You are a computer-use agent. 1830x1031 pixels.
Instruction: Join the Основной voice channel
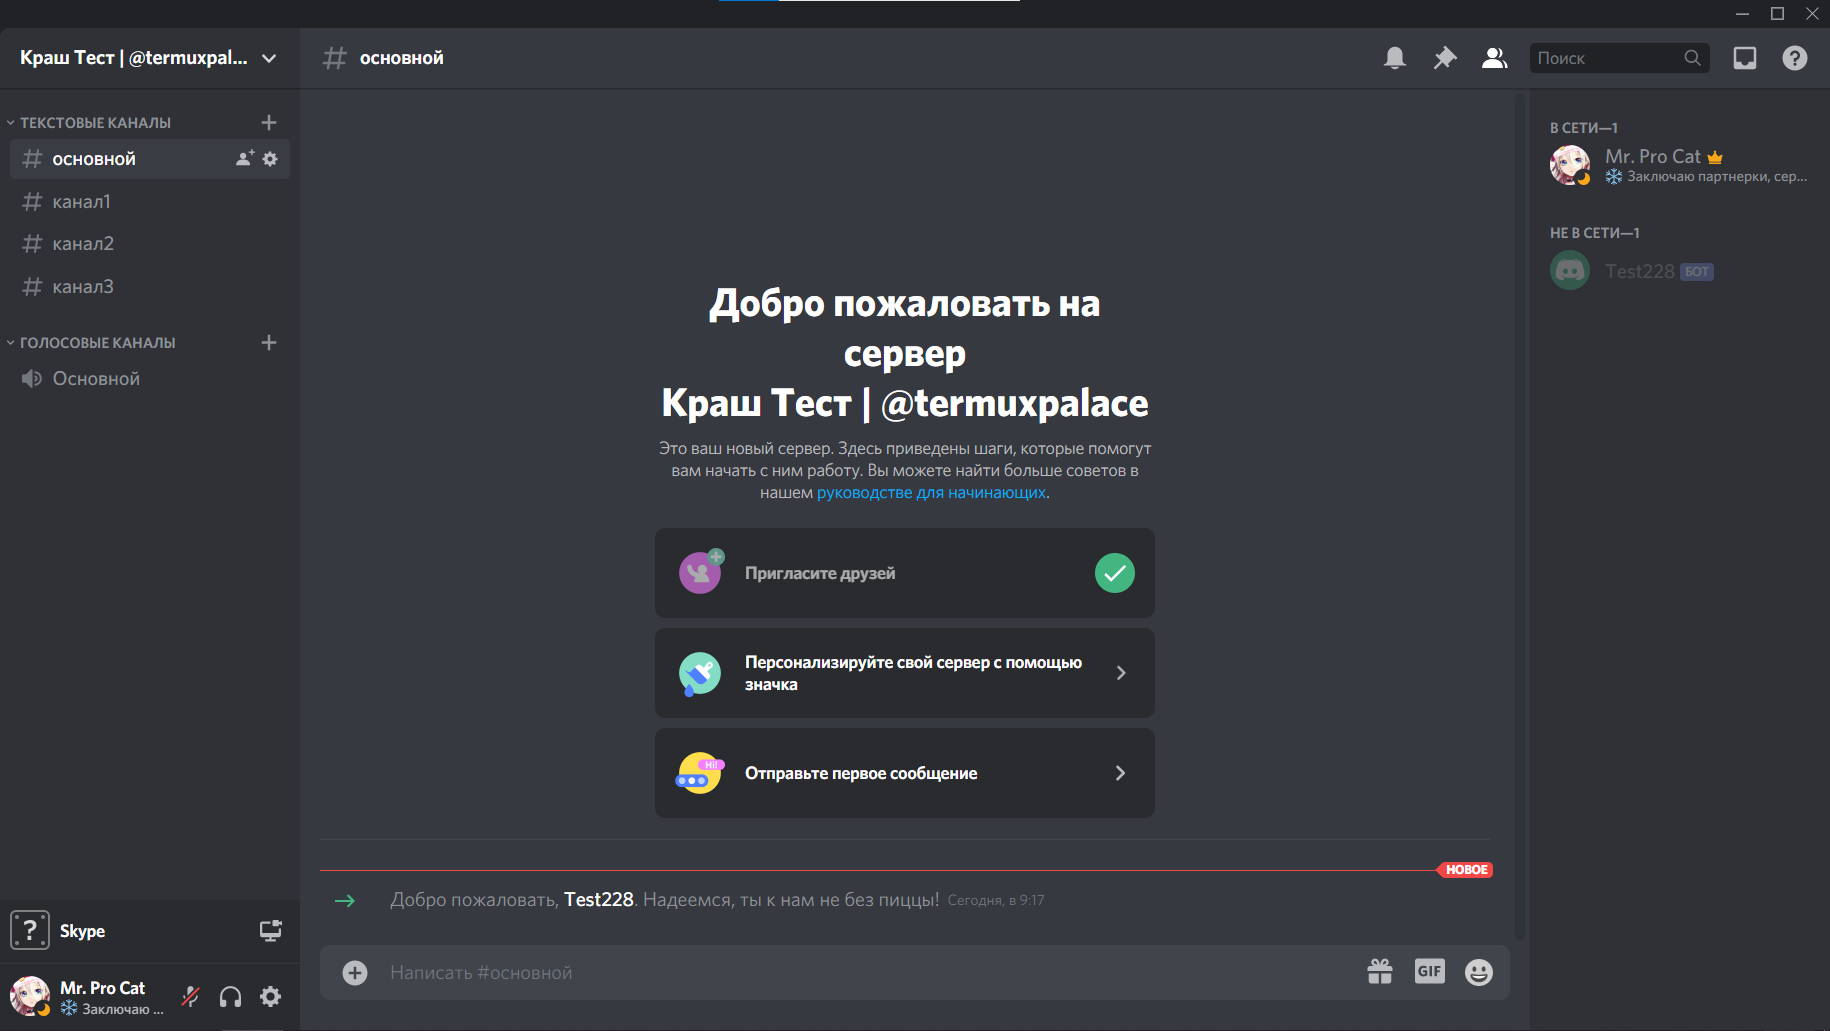pyautogui.click(x=150, y=379)
